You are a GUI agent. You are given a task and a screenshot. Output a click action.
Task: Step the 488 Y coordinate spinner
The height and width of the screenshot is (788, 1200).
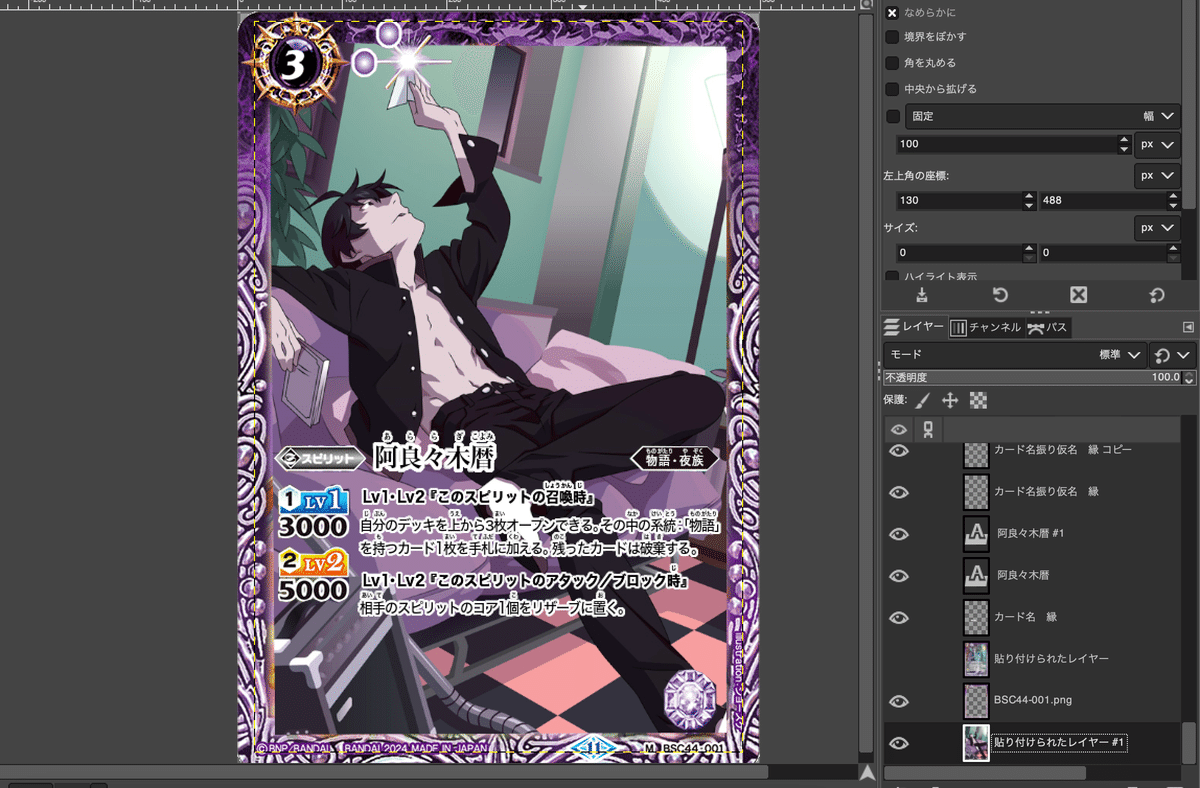click(1173, 200)
